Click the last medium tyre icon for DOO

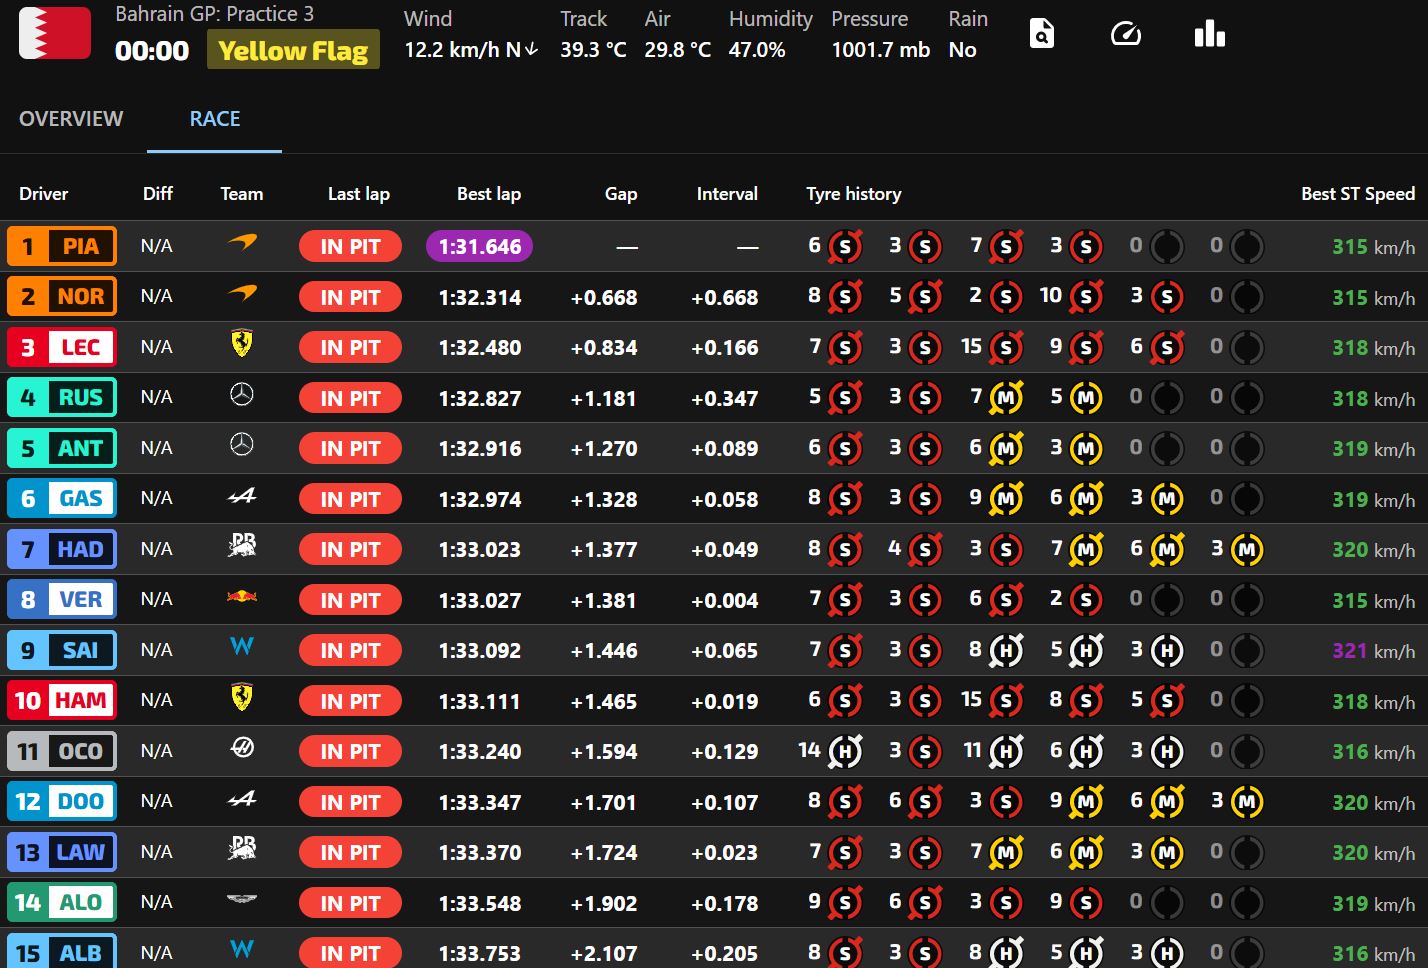coord(1247,802)
